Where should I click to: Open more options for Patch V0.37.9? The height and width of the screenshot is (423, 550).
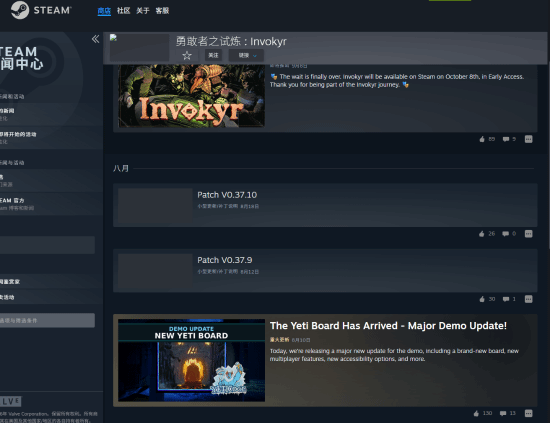point(529,299)
